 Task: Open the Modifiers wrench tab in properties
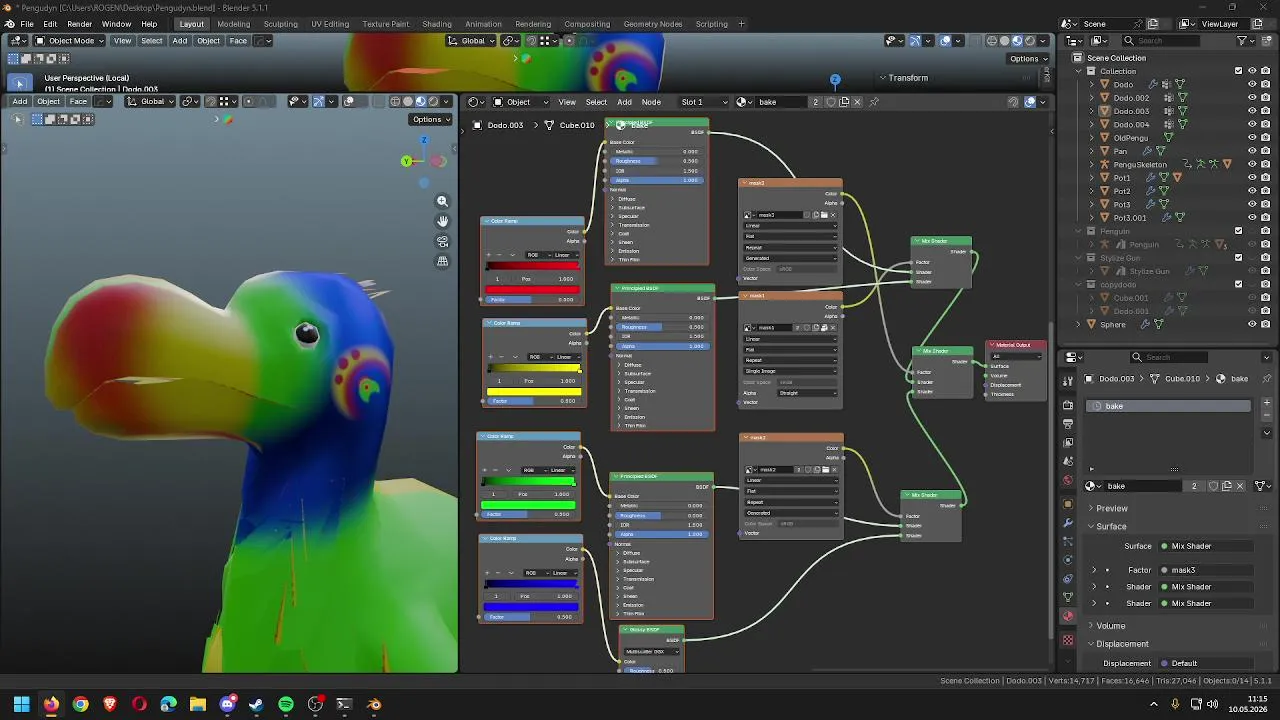pyautogui.click(x=1068, y=522)
